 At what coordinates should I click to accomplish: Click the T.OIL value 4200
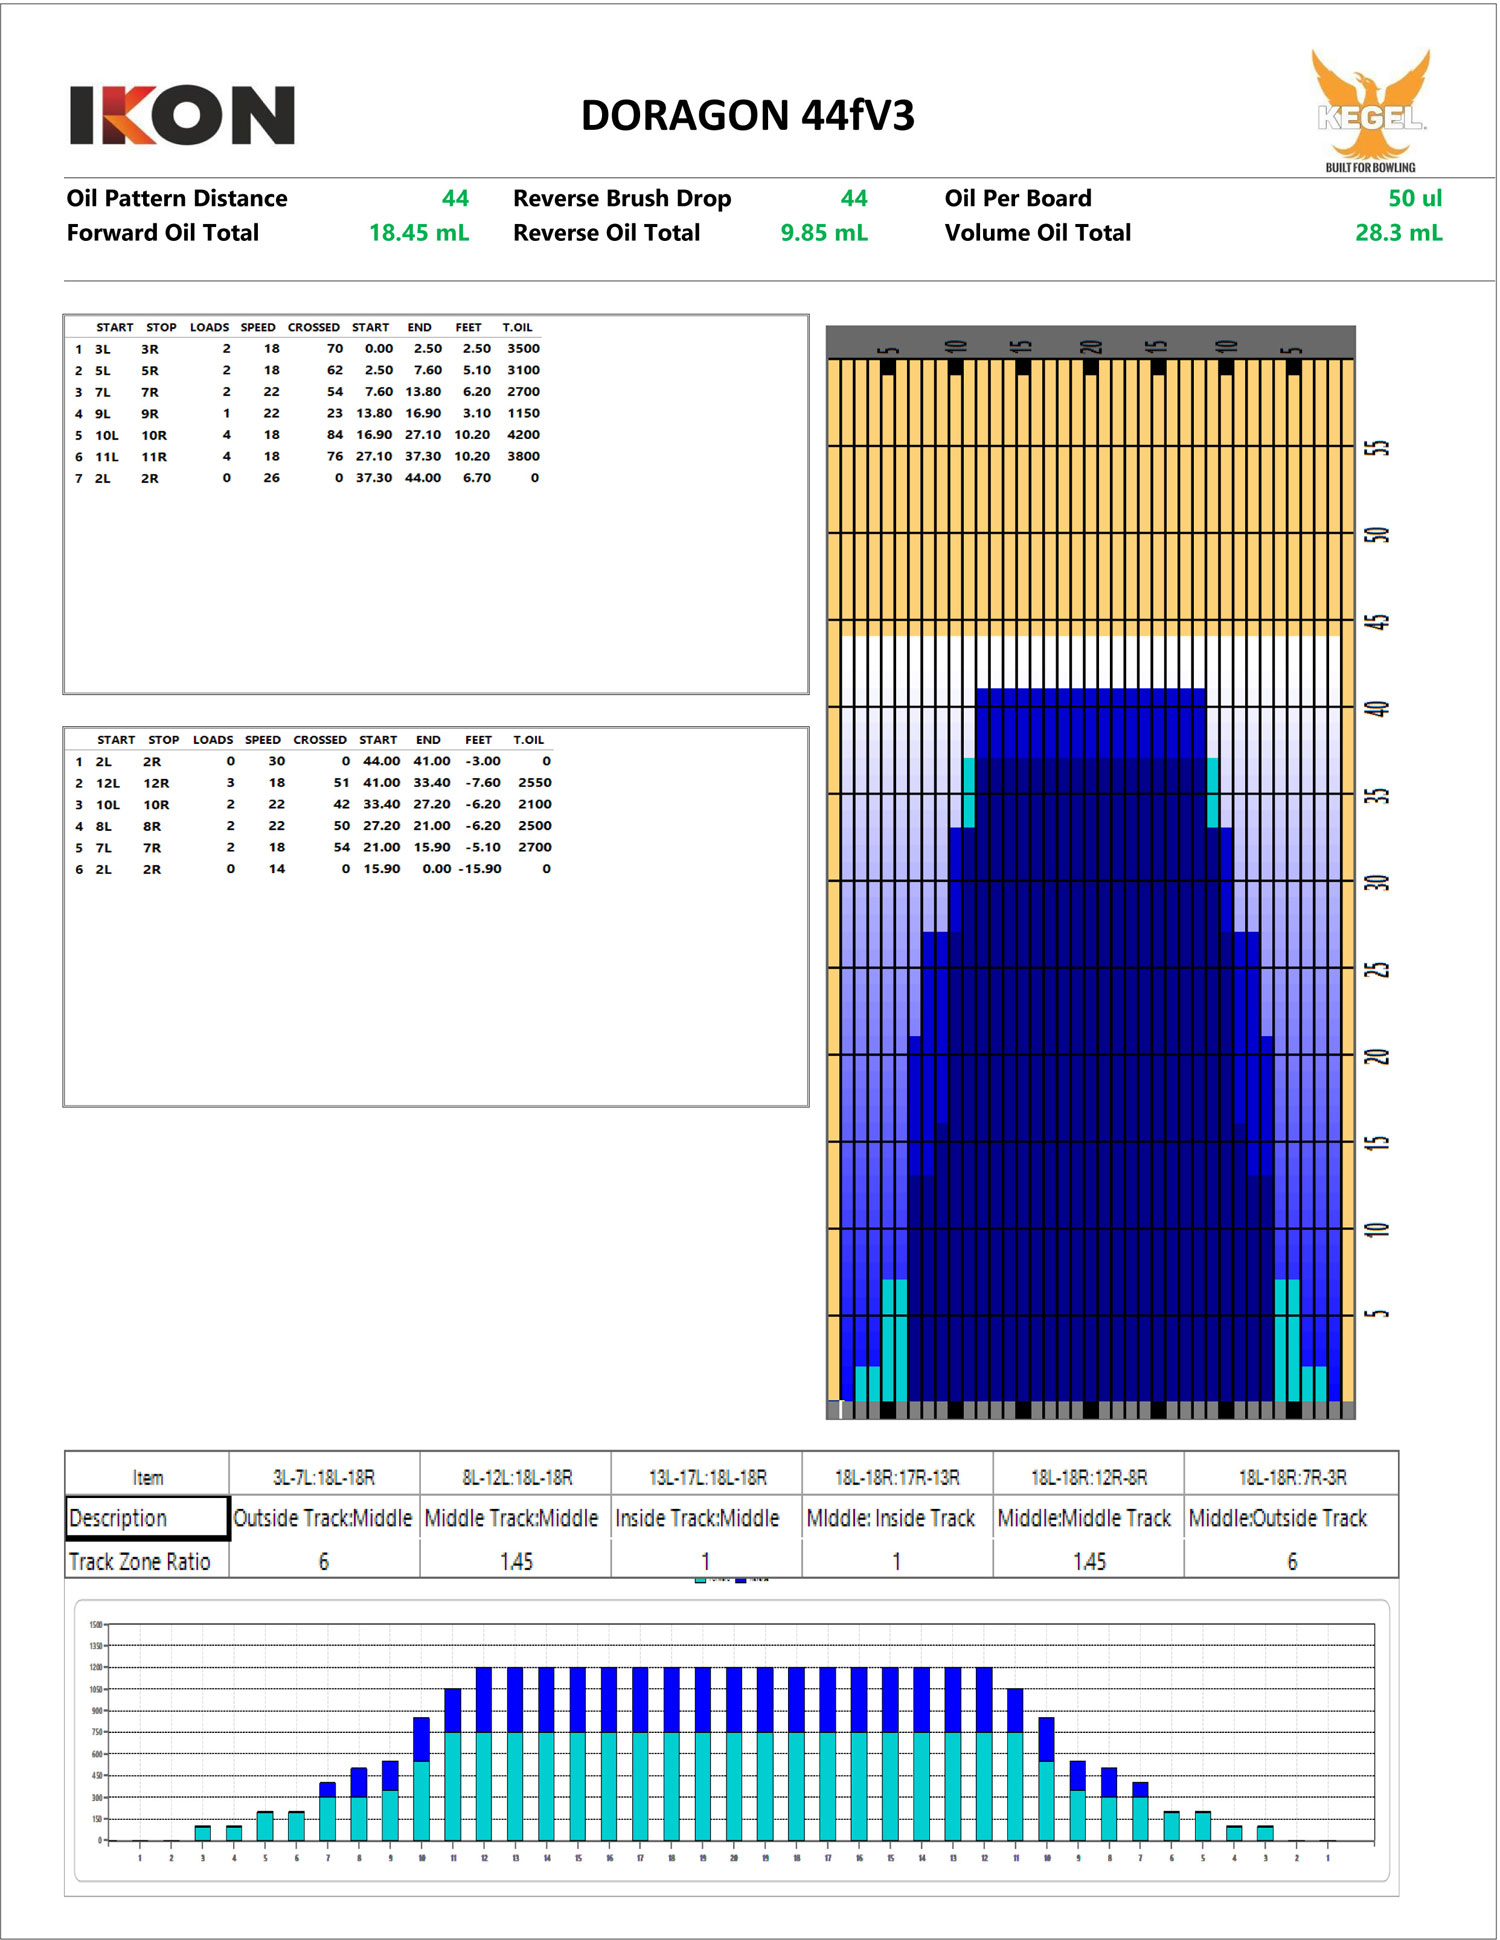[523, 435]
